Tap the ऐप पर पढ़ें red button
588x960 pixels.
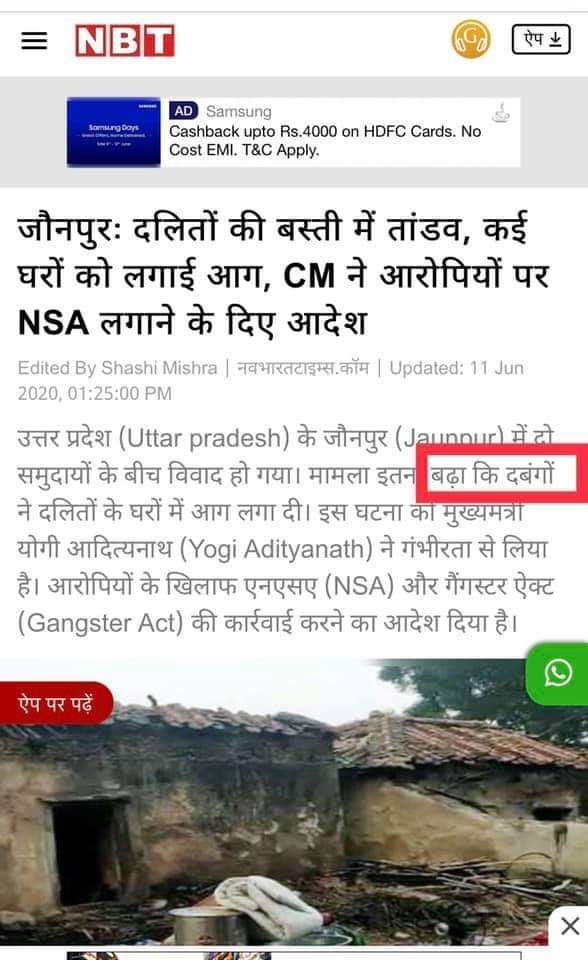pos(56,703)
